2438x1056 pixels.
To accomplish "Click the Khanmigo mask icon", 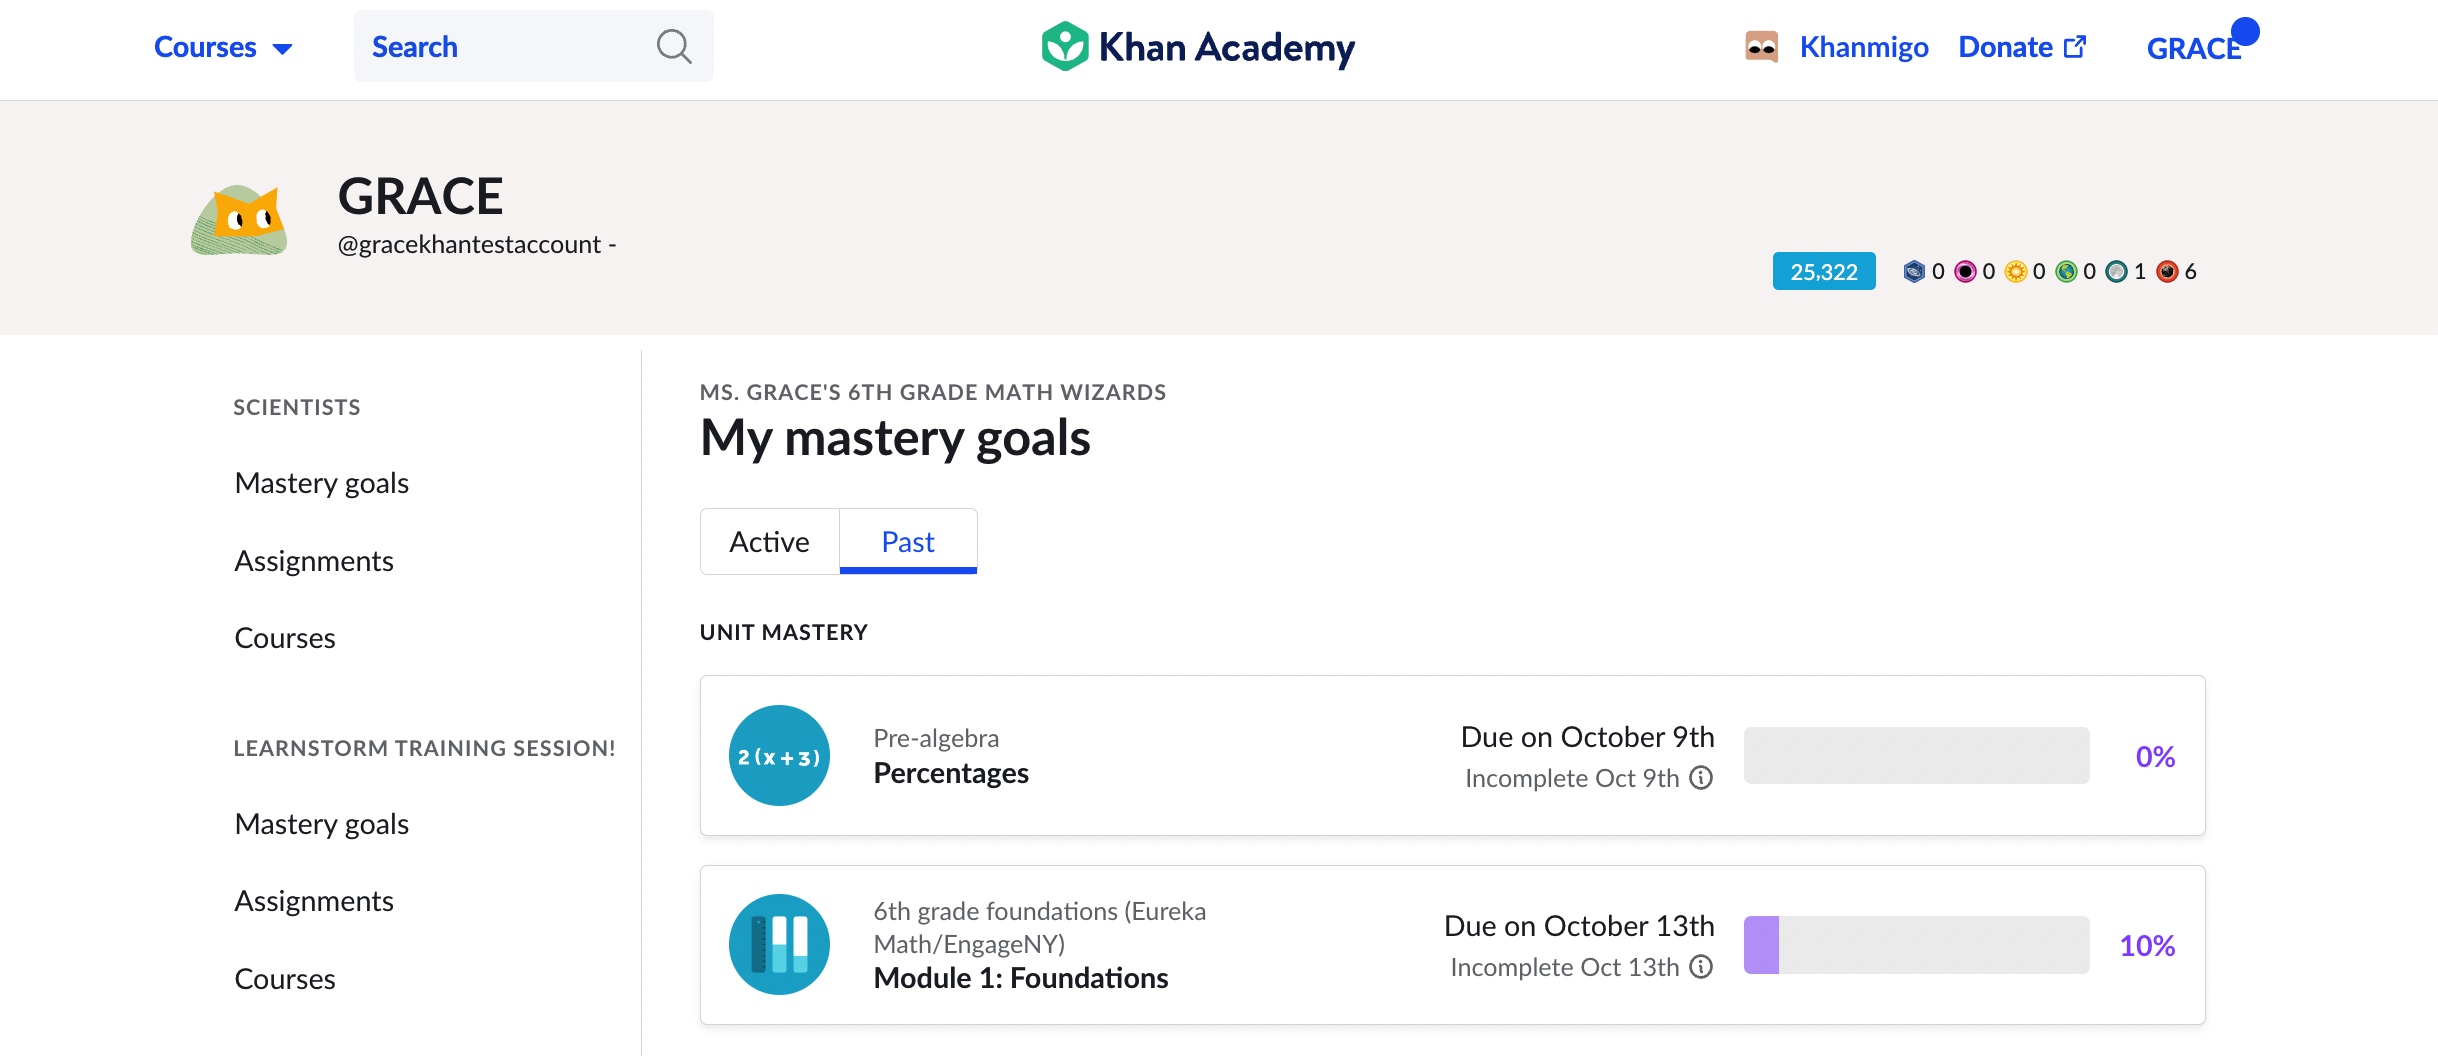I will click(1760, 46).
